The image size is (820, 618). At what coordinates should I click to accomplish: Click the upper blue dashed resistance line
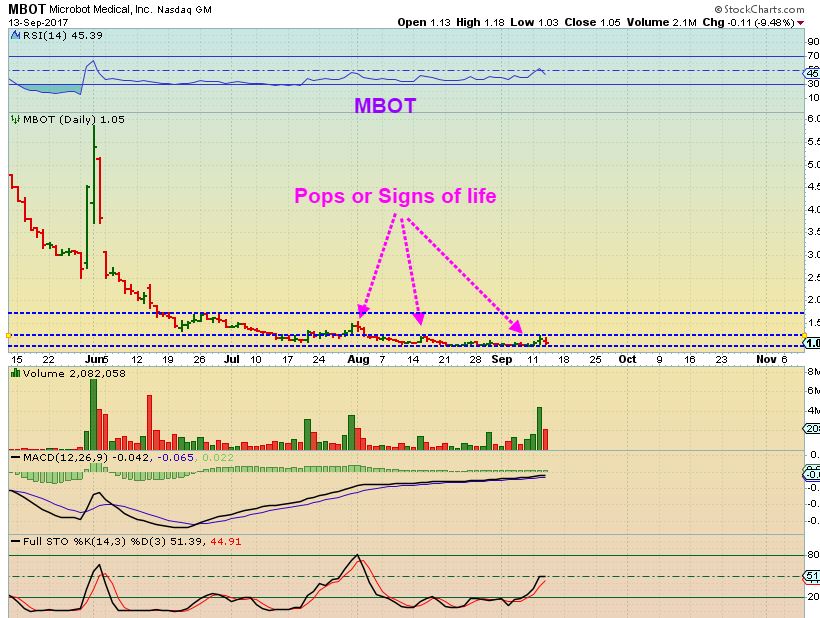click(406, 313)
